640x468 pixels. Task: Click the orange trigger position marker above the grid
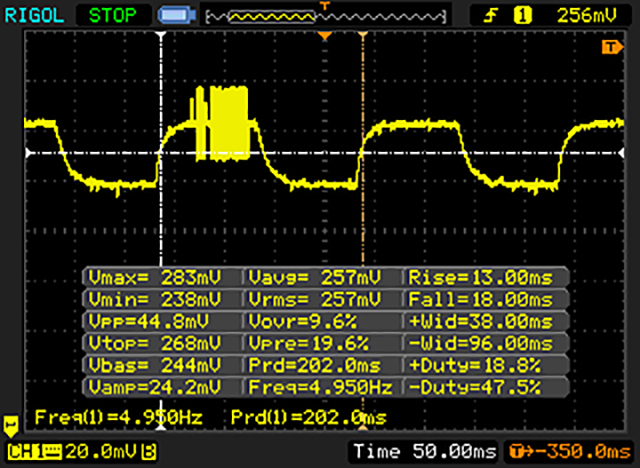323,37
